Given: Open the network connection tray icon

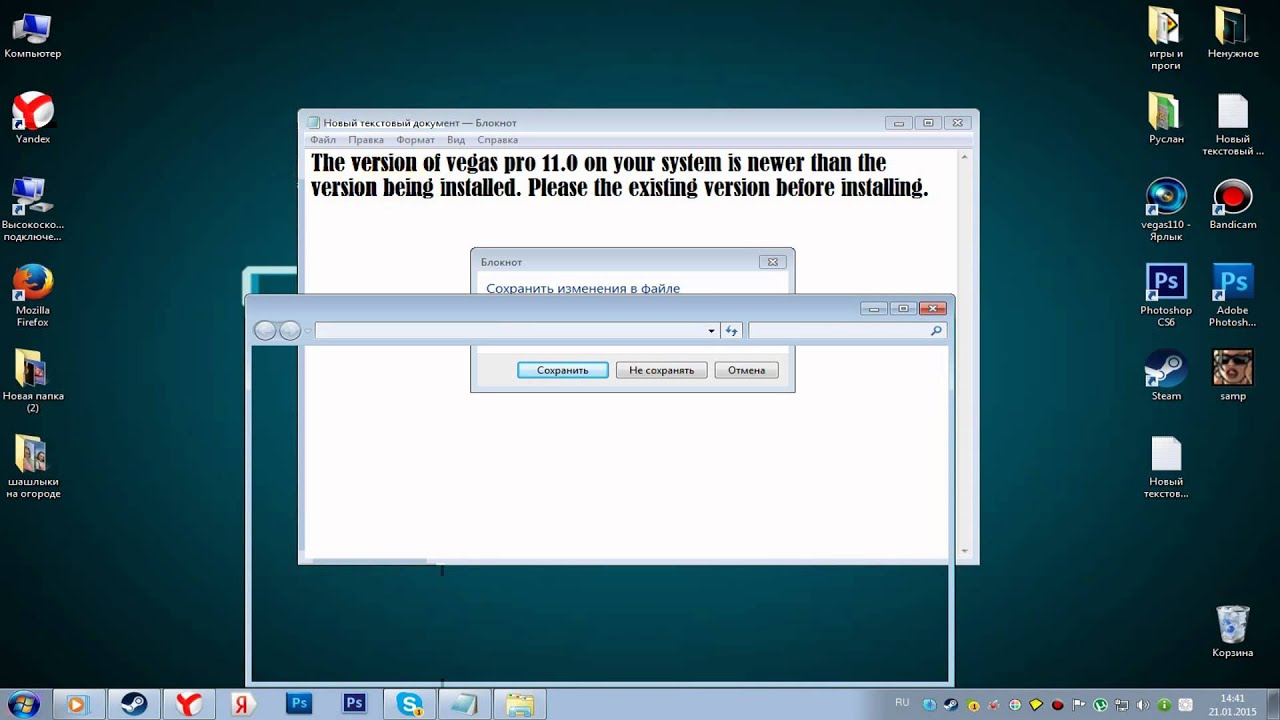Looking at the screenshot, I should point(1122,705).
